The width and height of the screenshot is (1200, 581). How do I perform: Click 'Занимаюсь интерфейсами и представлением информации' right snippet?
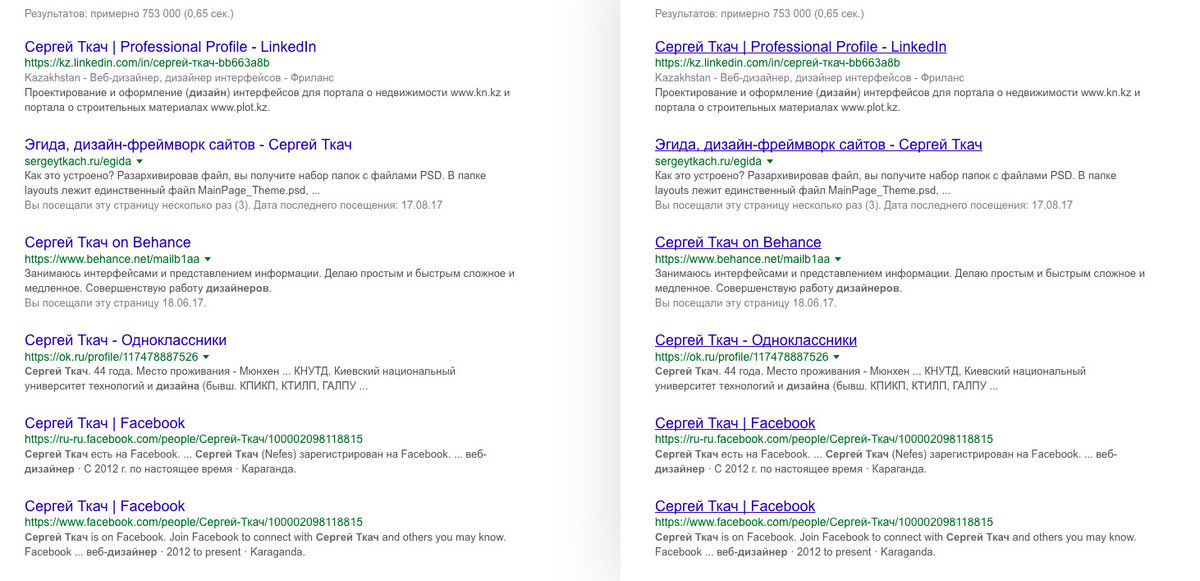pos(900,280)
